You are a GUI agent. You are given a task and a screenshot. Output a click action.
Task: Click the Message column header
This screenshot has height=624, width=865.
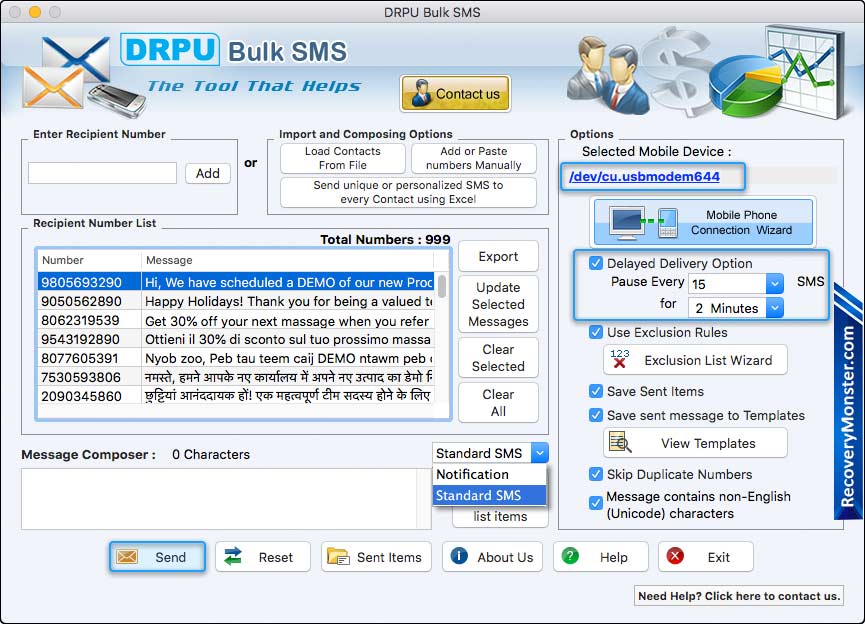coord(287,260)
